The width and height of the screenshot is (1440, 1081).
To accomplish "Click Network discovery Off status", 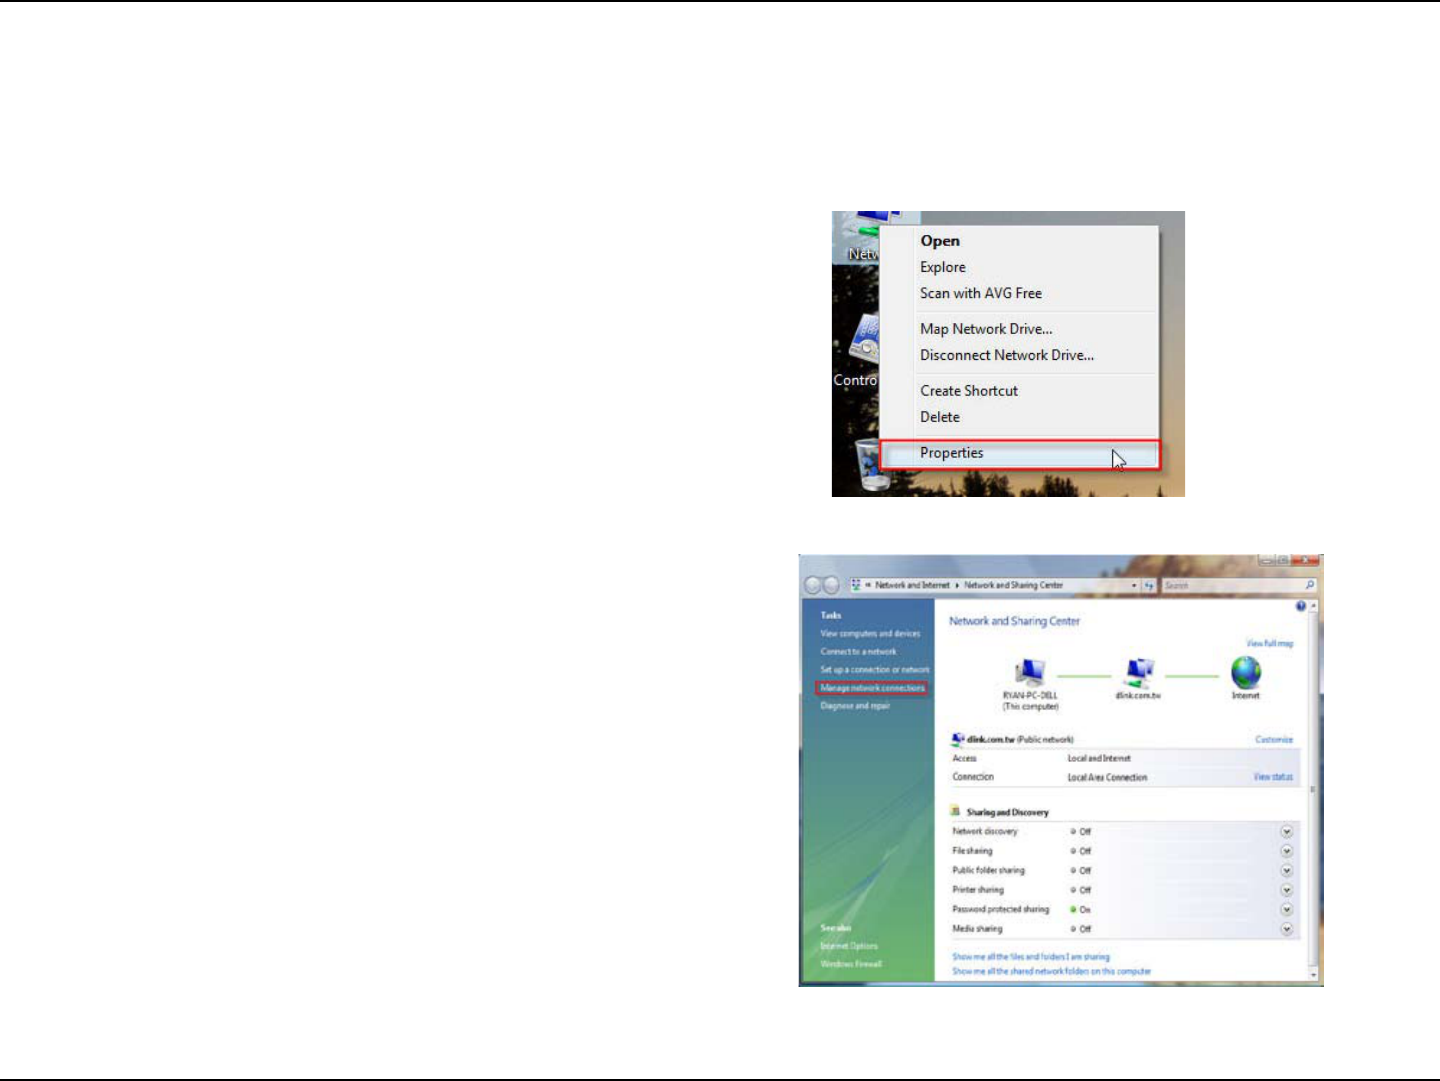I will click(x=1081, y=832).
